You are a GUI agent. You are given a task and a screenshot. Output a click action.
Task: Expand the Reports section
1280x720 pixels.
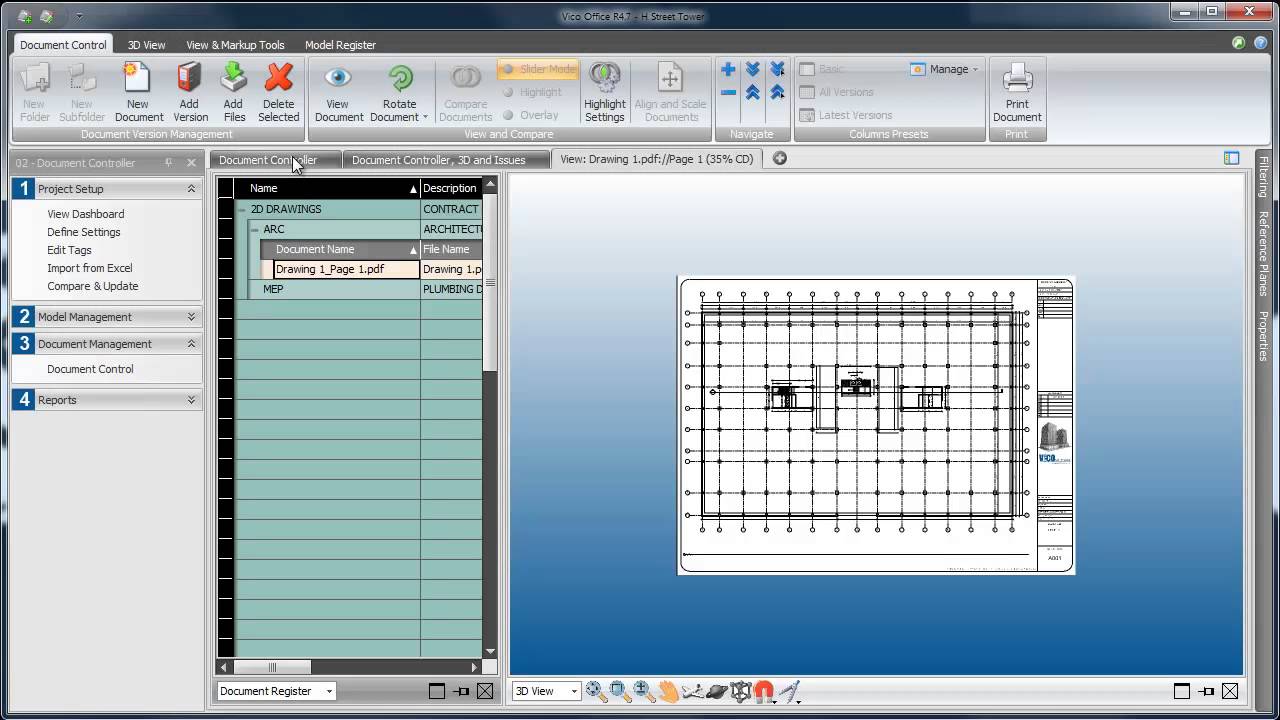(x=191, y=400)
